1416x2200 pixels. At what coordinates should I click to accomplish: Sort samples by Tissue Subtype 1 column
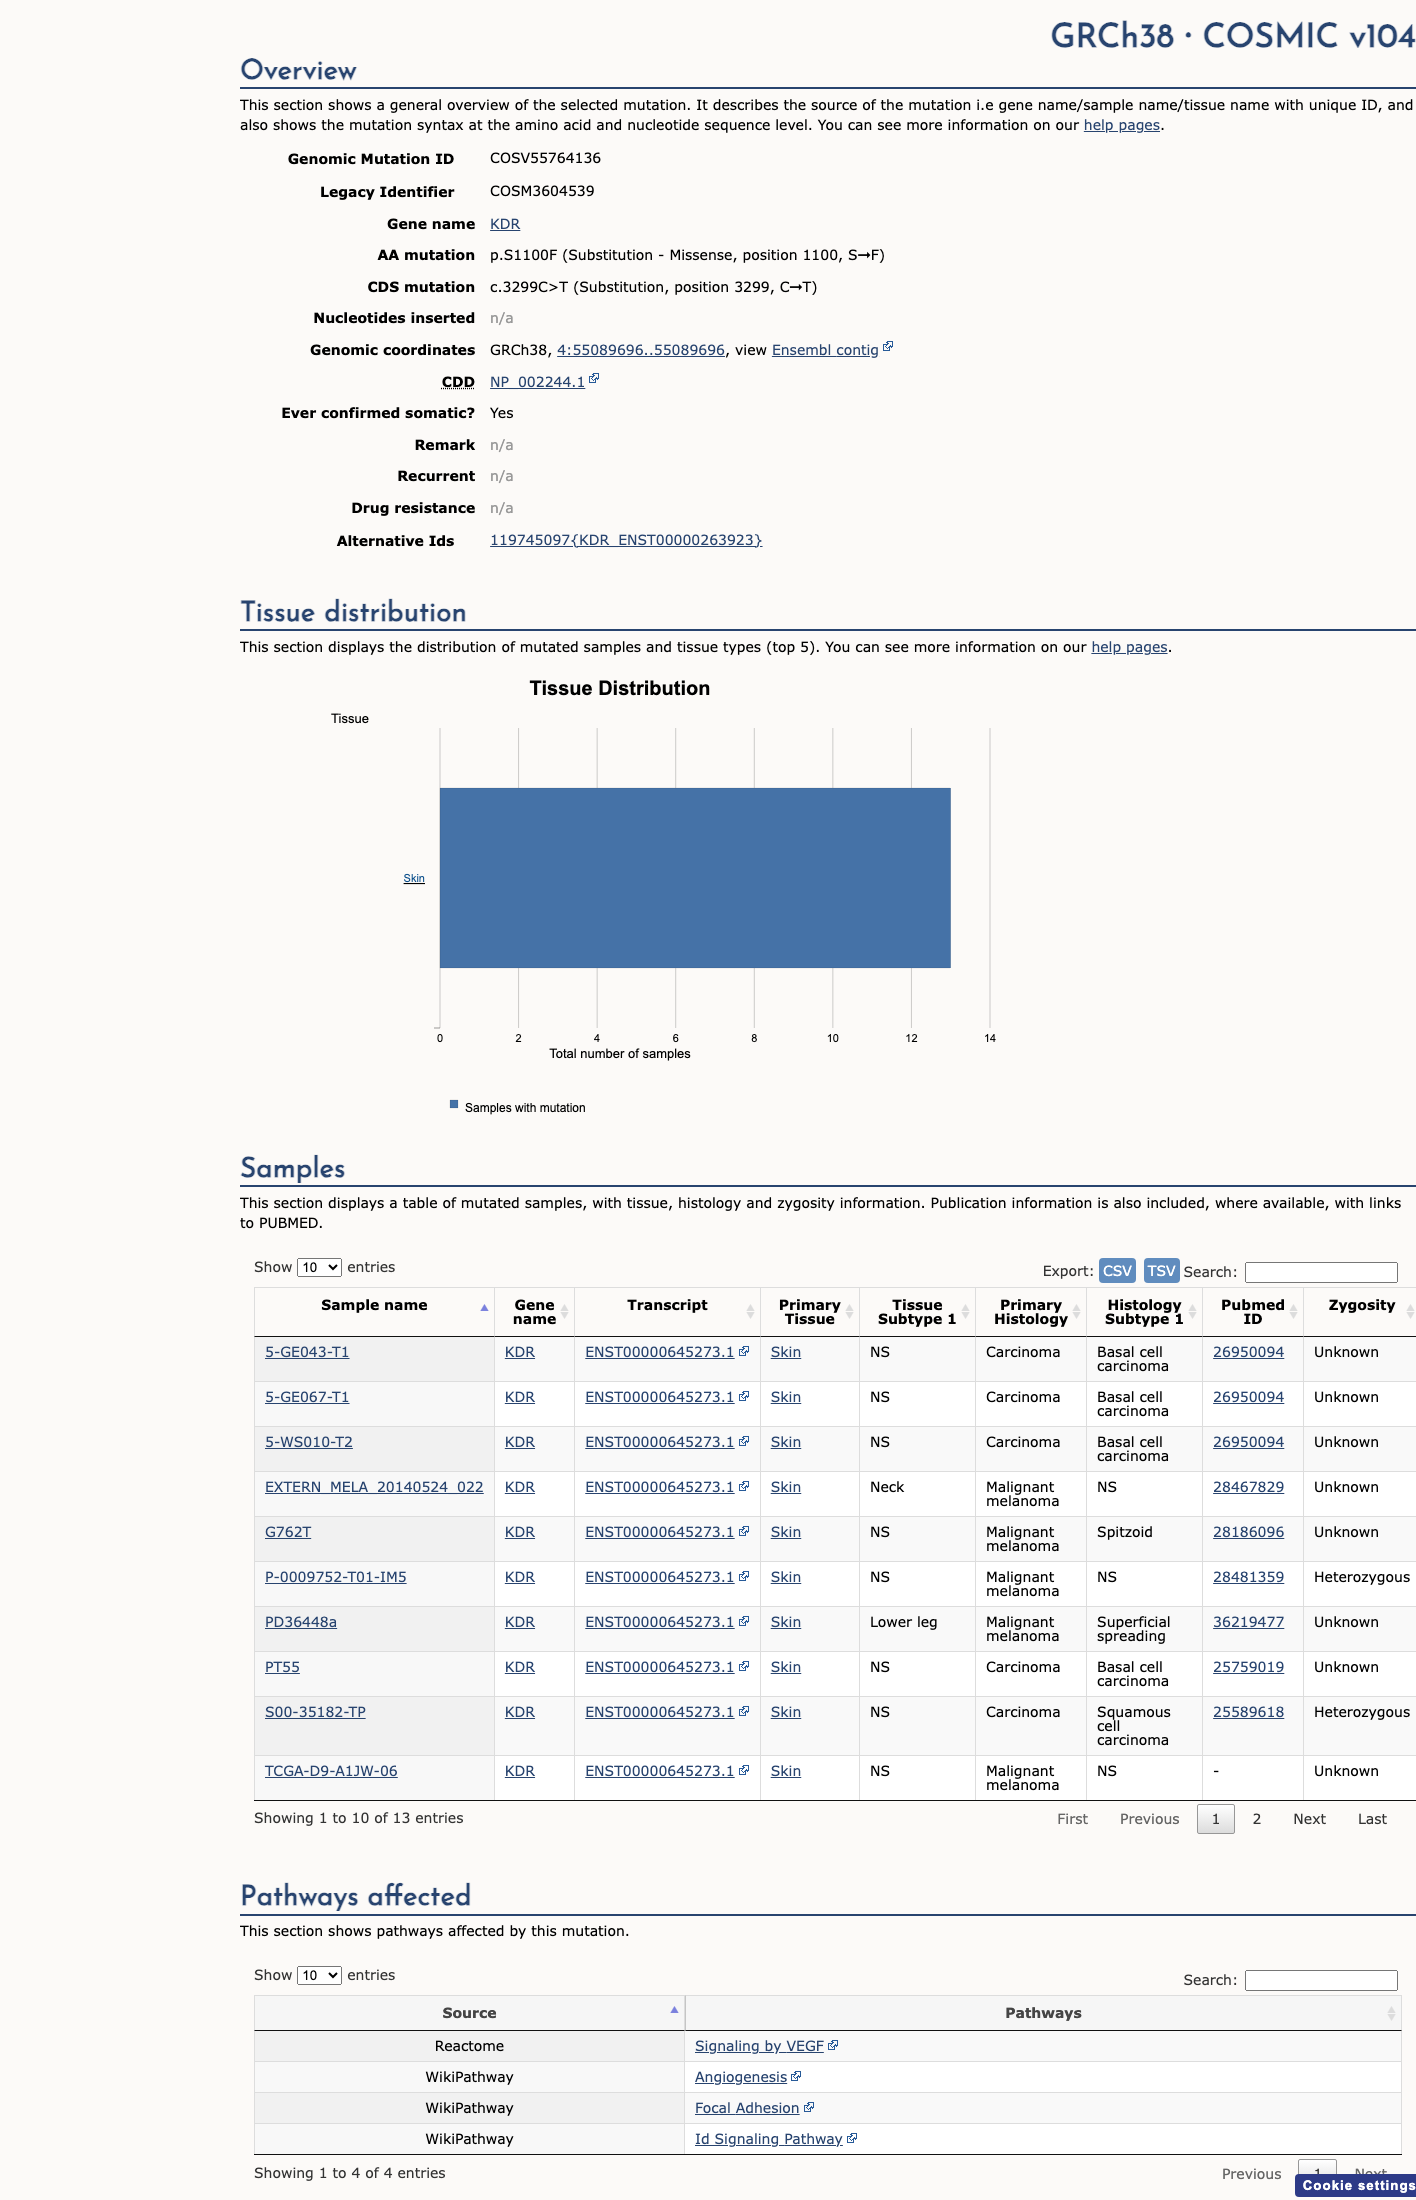(x=917, y=1311)
